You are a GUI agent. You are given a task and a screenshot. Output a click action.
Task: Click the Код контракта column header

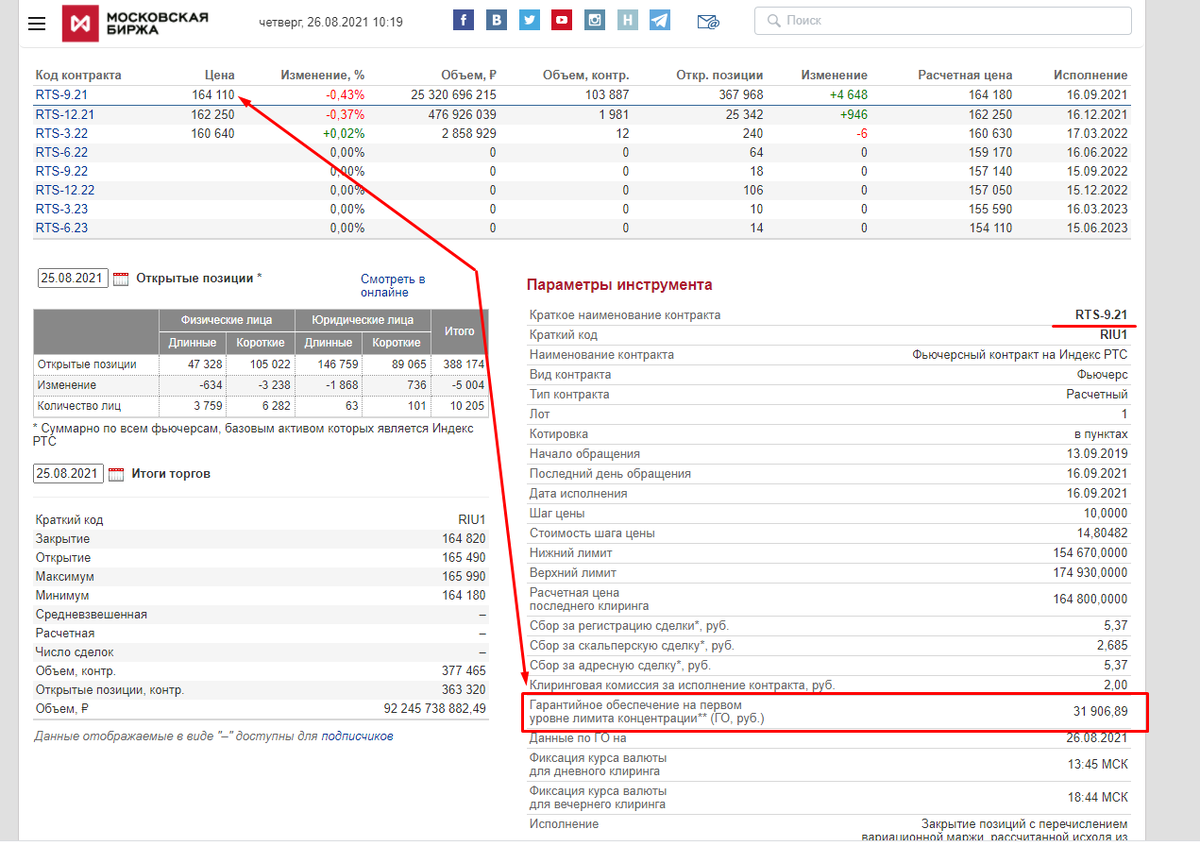pyautogui.click(x=78, y=75)
